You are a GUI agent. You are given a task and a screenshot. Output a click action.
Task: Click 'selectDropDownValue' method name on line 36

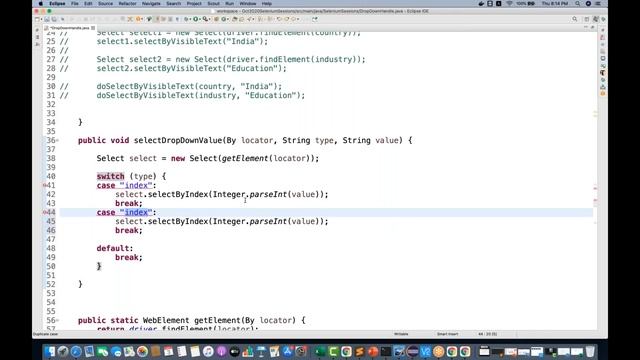pos(178,140)
